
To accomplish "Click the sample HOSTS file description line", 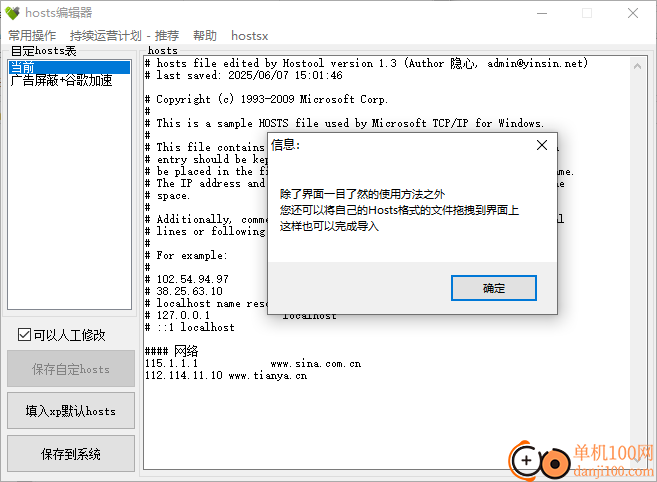I will tap(344, 123).
